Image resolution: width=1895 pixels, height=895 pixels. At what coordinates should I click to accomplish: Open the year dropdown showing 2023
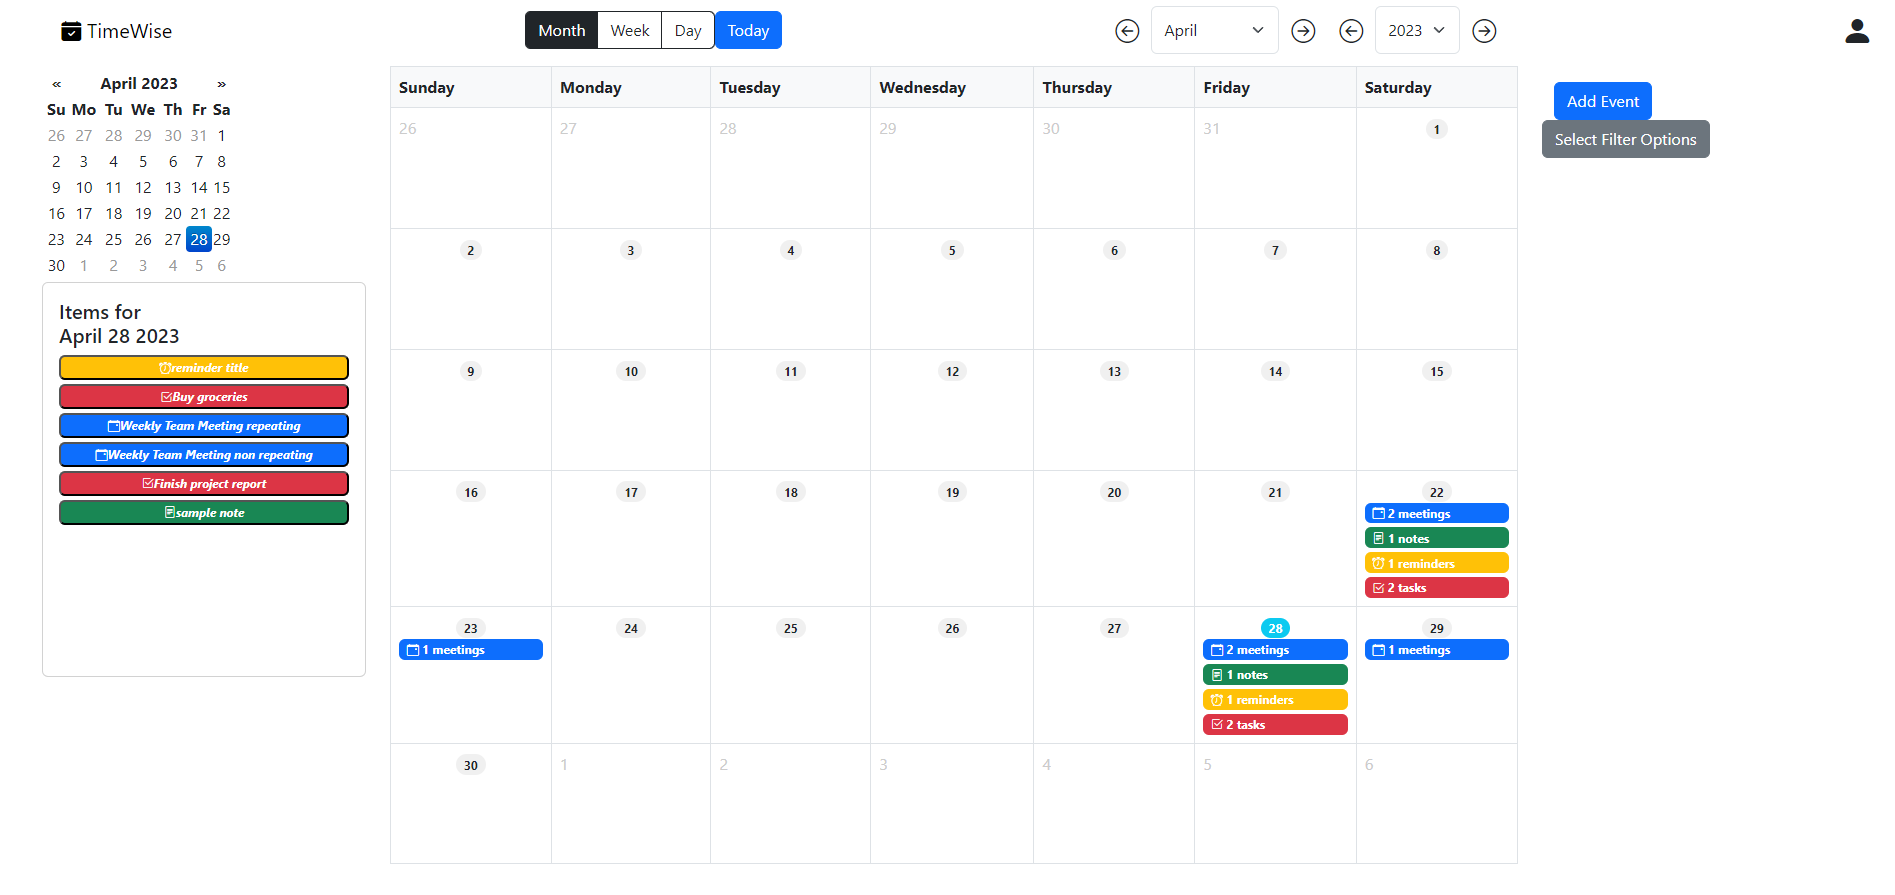[1417, 30]
